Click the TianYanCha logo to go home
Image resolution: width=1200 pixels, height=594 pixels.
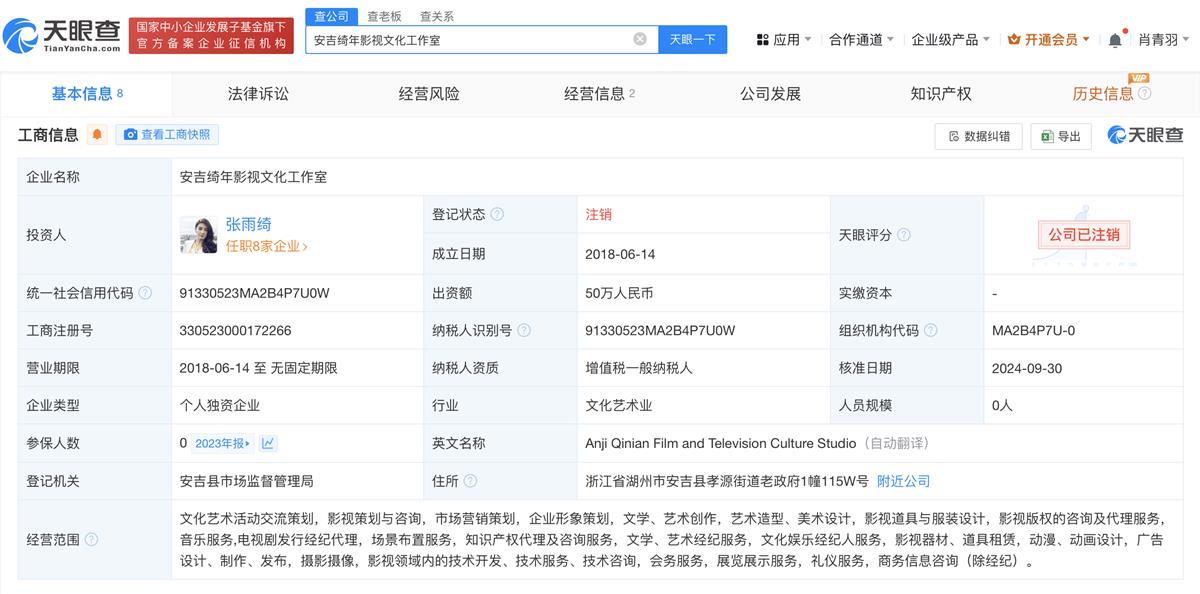click(62, 36)
